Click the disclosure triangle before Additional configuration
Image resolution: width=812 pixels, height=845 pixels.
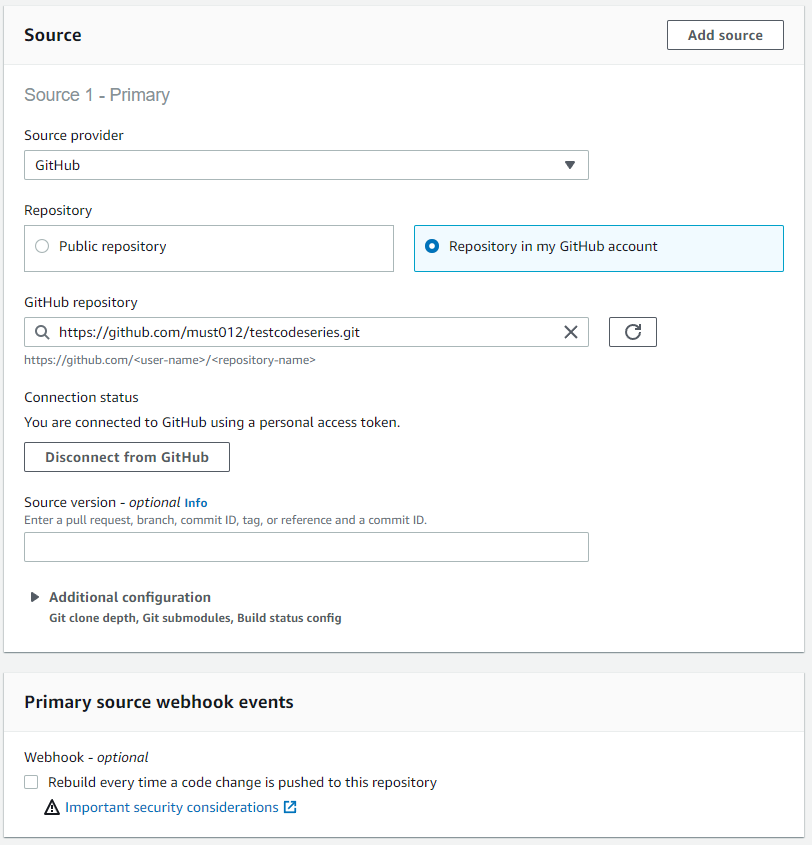point(35,597)
